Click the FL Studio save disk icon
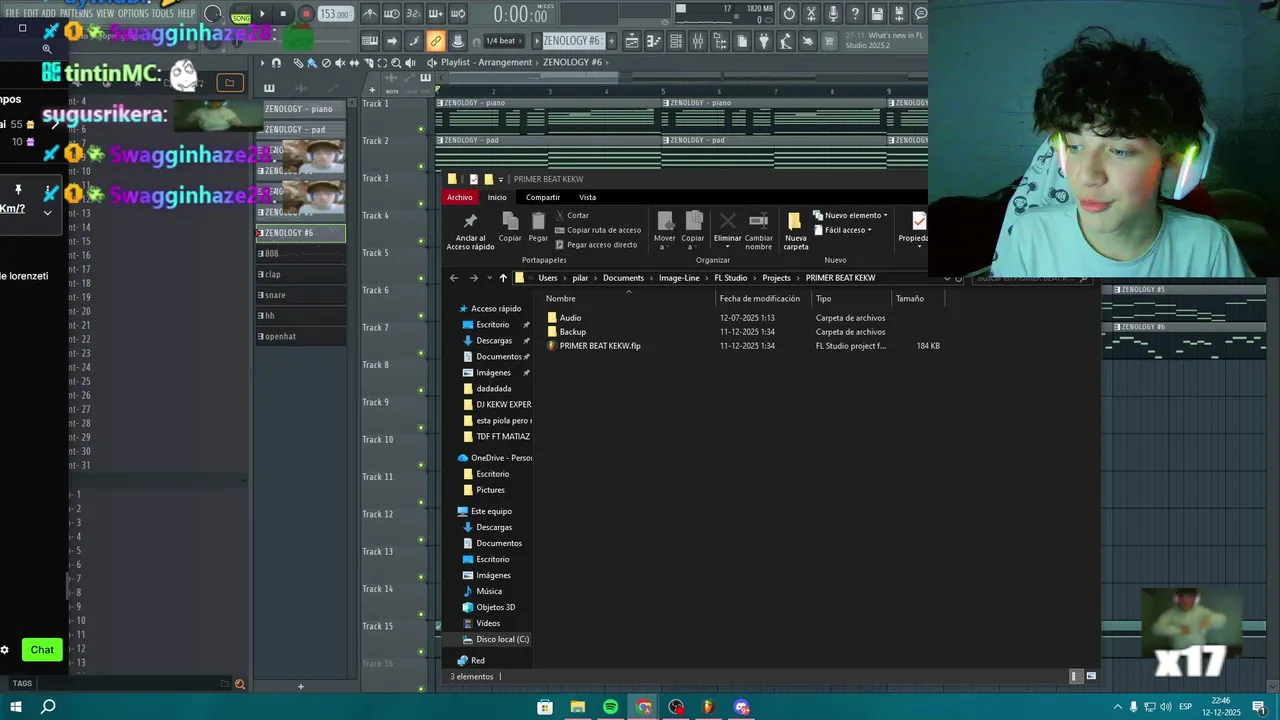1280x720 pixels. (877, 14)
